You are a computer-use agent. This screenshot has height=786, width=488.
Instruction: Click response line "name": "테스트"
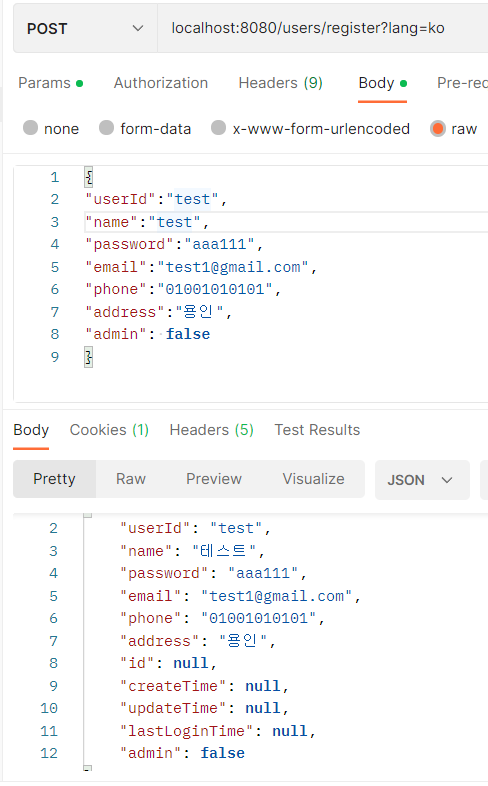tap(192, 551)
